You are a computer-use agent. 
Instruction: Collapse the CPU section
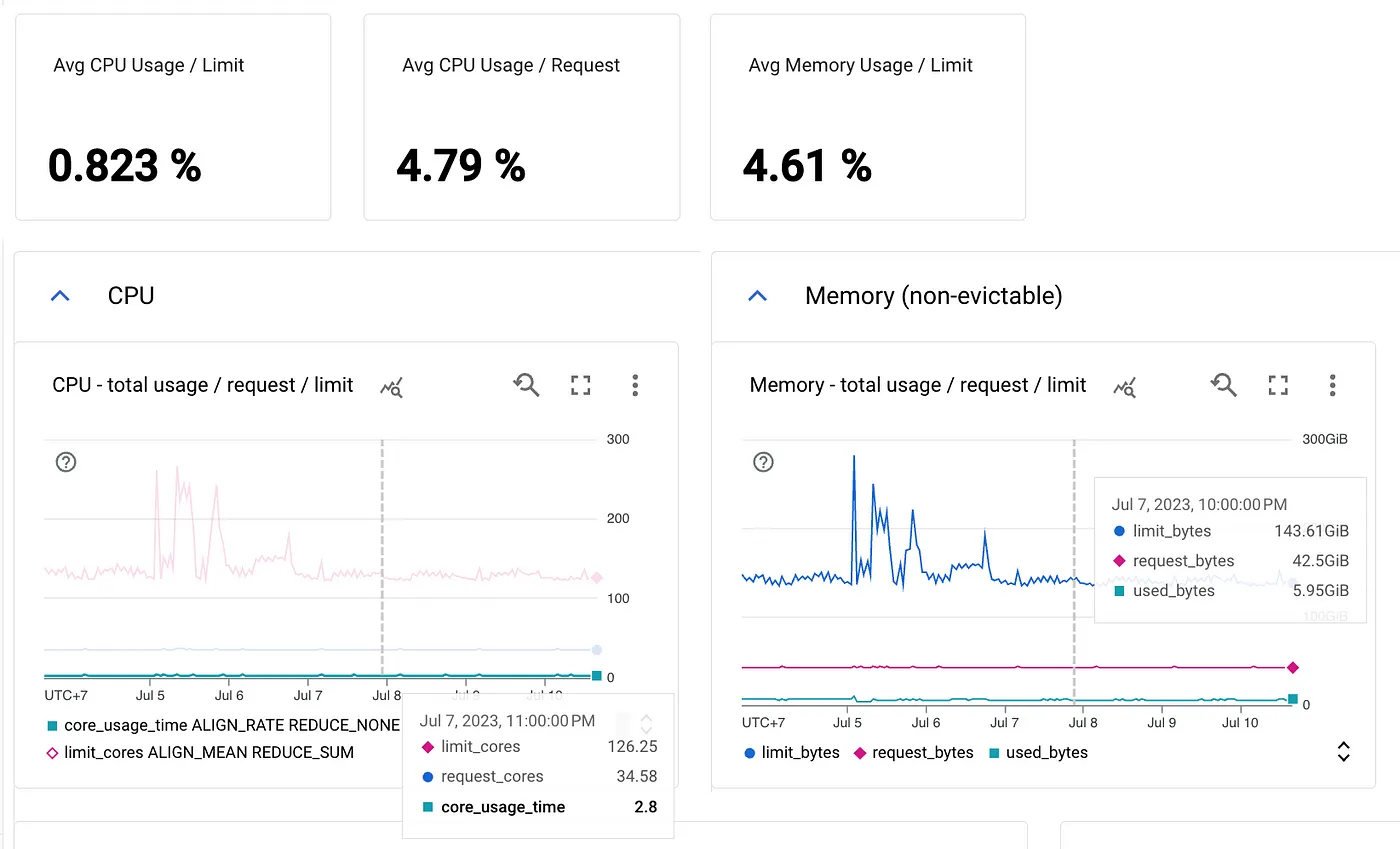pos(60,295)
